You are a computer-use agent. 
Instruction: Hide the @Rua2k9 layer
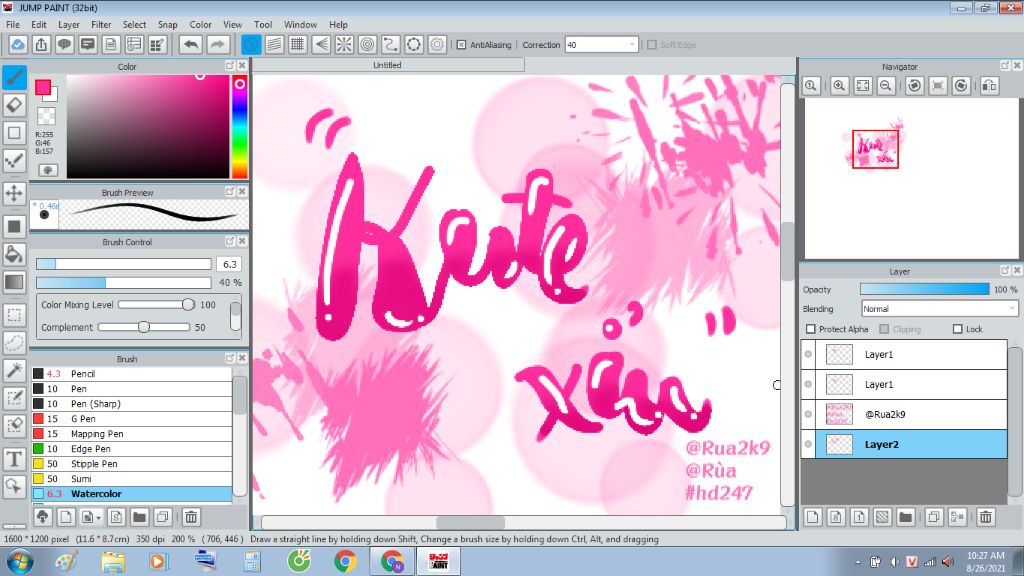pyautogui.click(x=808, y=414)
